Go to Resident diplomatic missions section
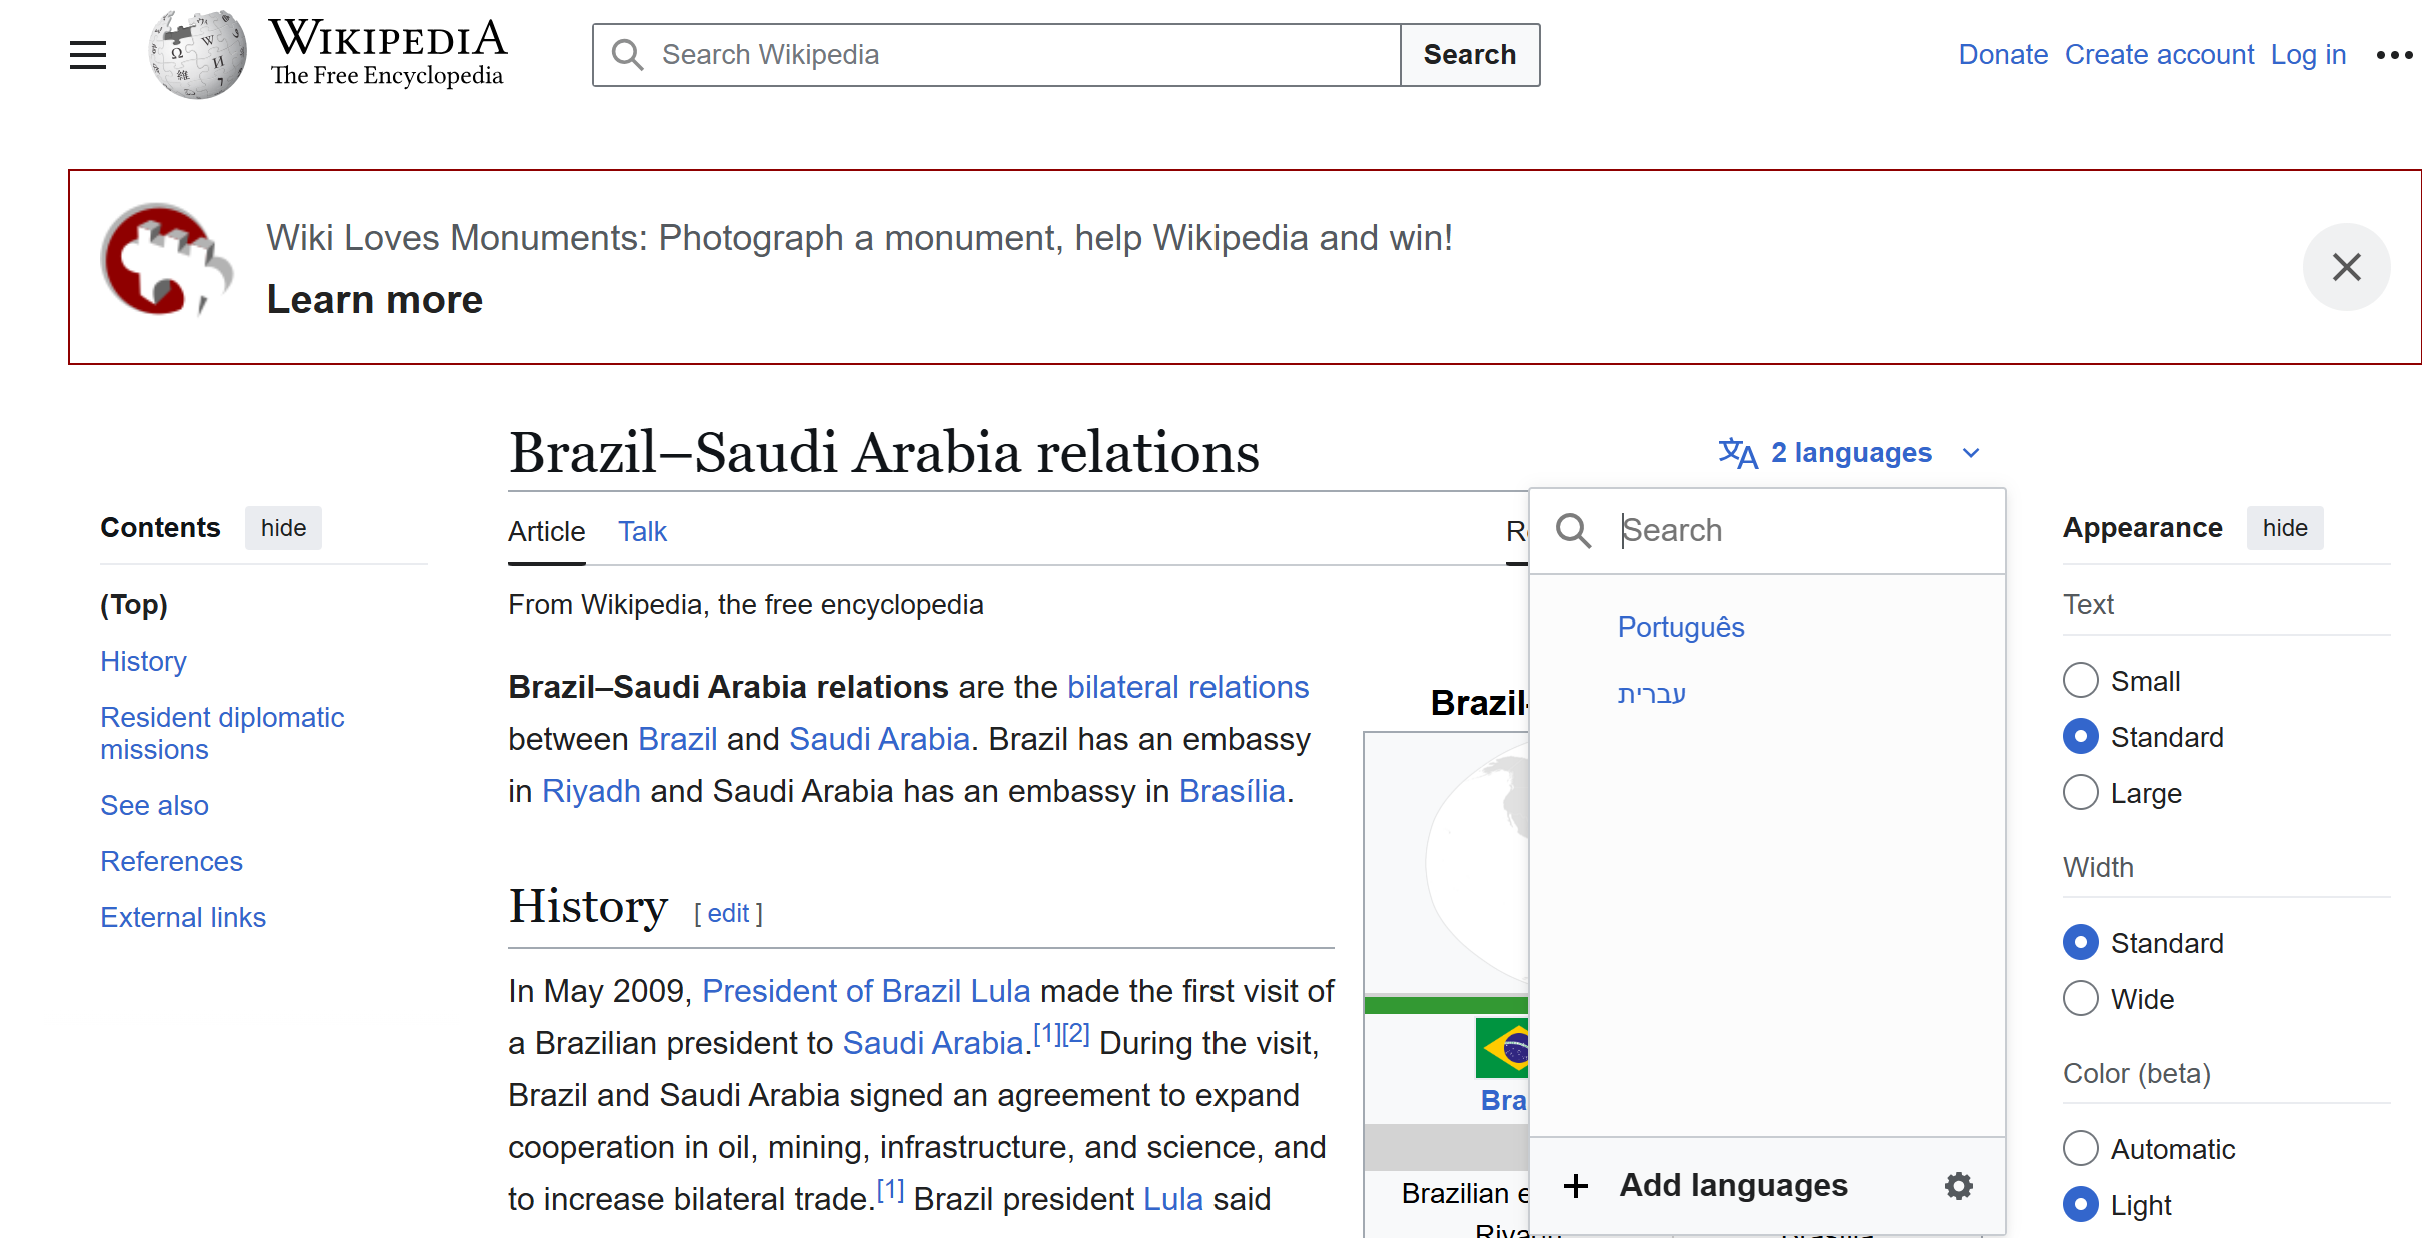The width and height of the screenshot is (2422, 1238). (x=222, y=733)
